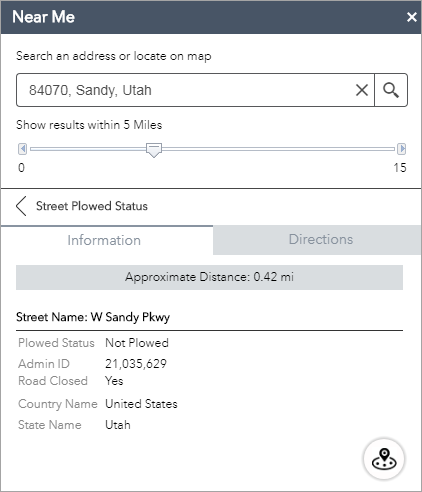Select the Admin ID value 21,035,629
The width and height of the screenshot is (422, 492).
coord(136,364)
